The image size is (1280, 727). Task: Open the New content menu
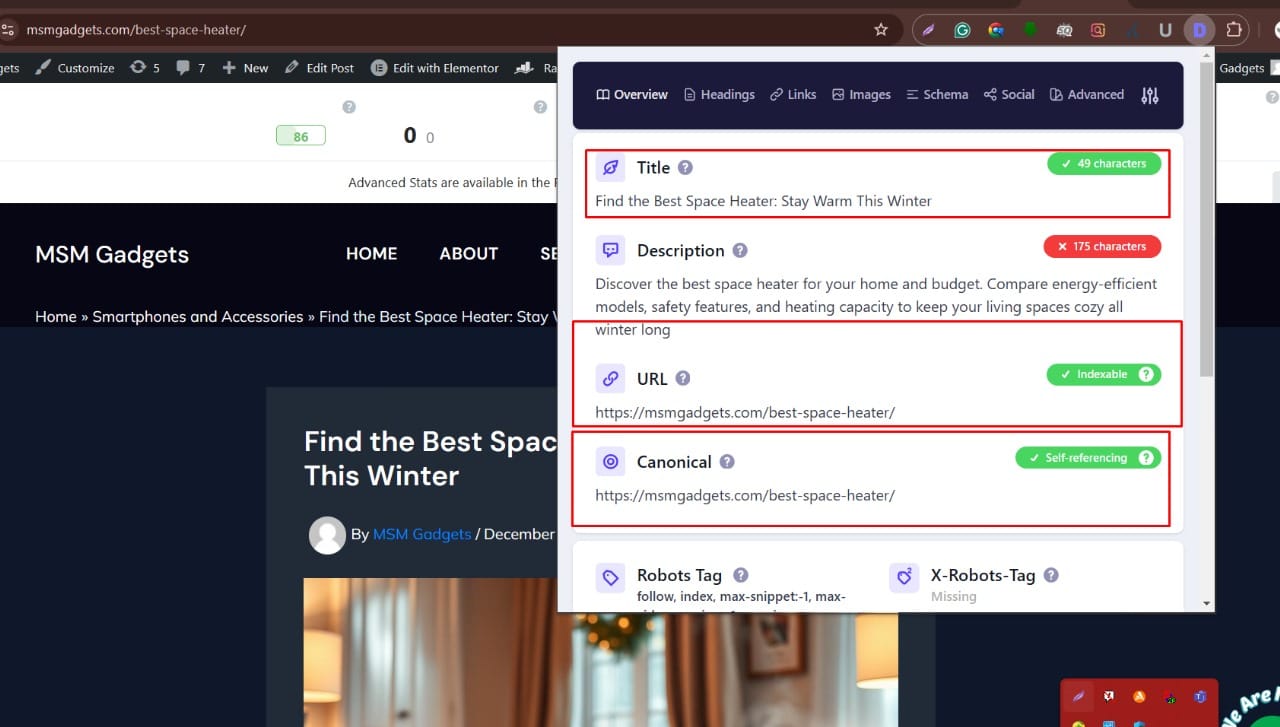pyautogui.click(x=245, y=68)
